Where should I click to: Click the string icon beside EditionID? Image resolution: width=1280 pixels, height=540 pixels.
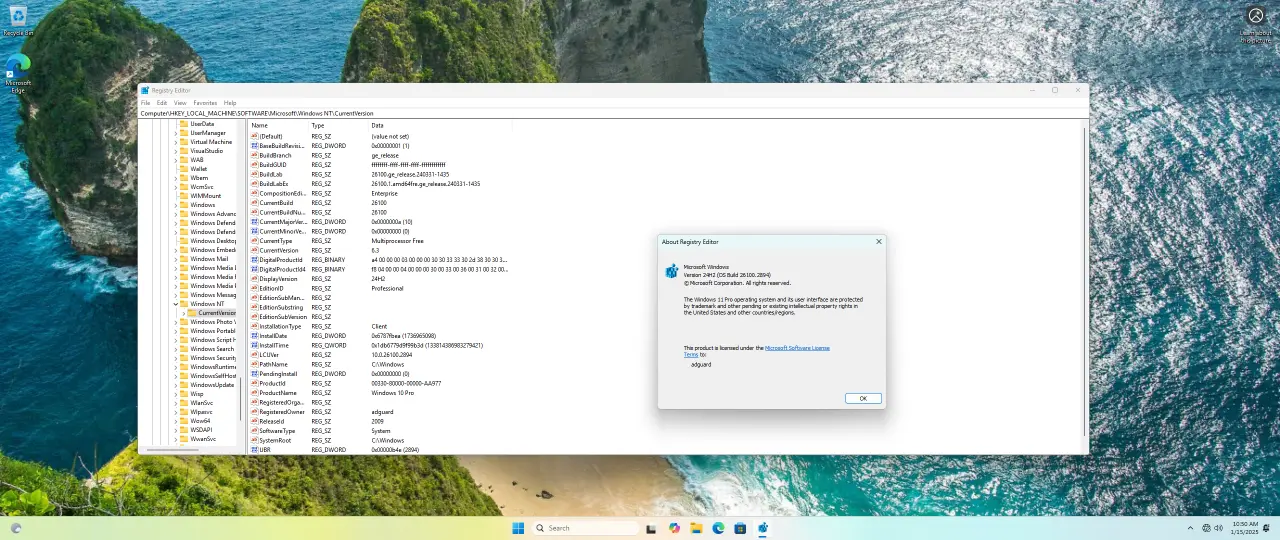[x=255, y=288]
